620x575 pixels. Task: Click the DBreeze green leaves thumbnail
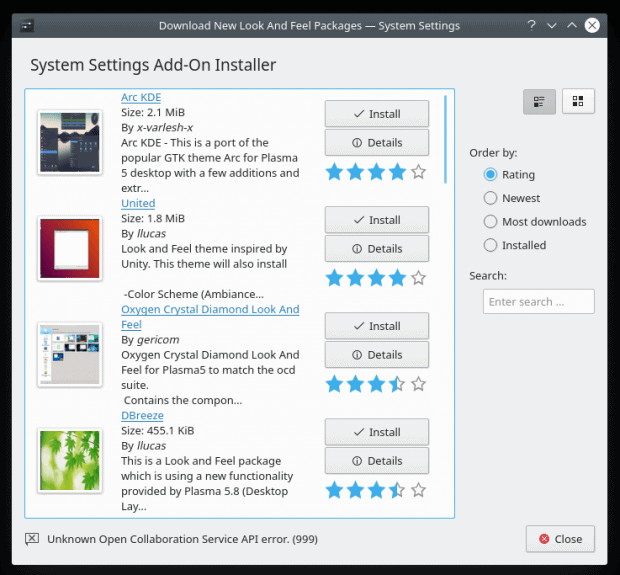tap(70, 460)
